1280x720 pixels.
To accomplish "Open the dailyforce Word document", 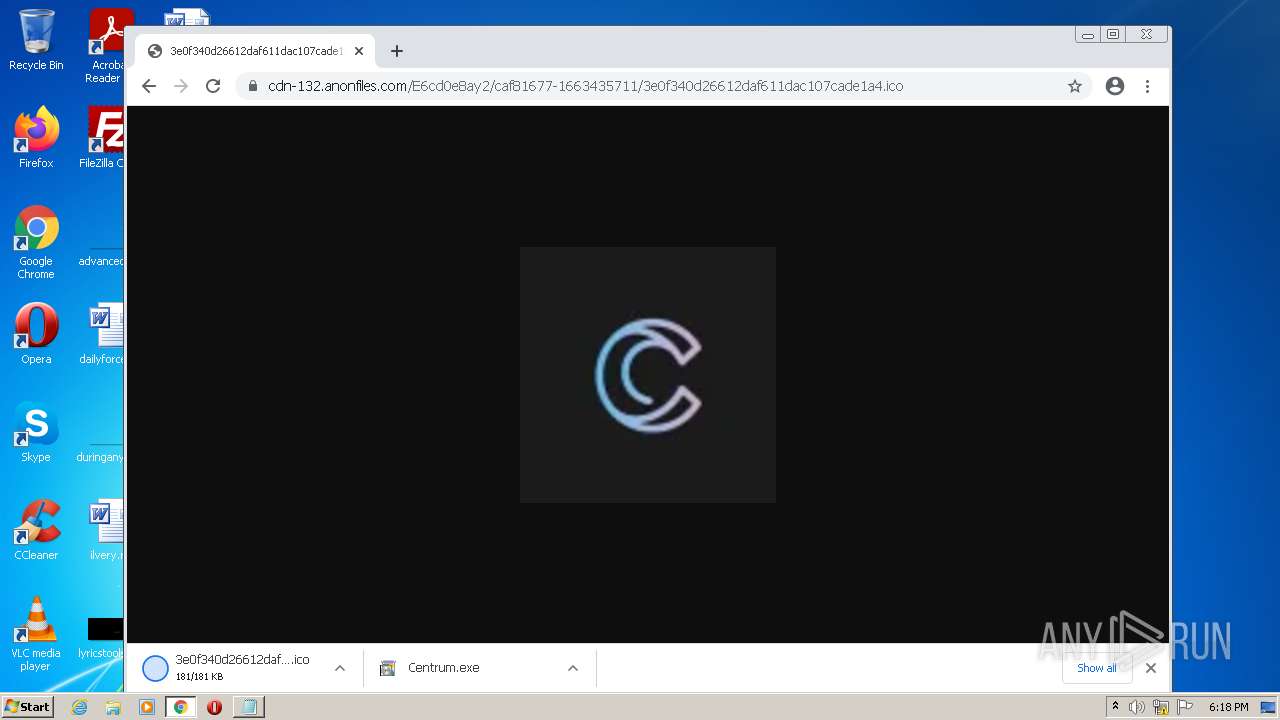I will tap(102, 333).
